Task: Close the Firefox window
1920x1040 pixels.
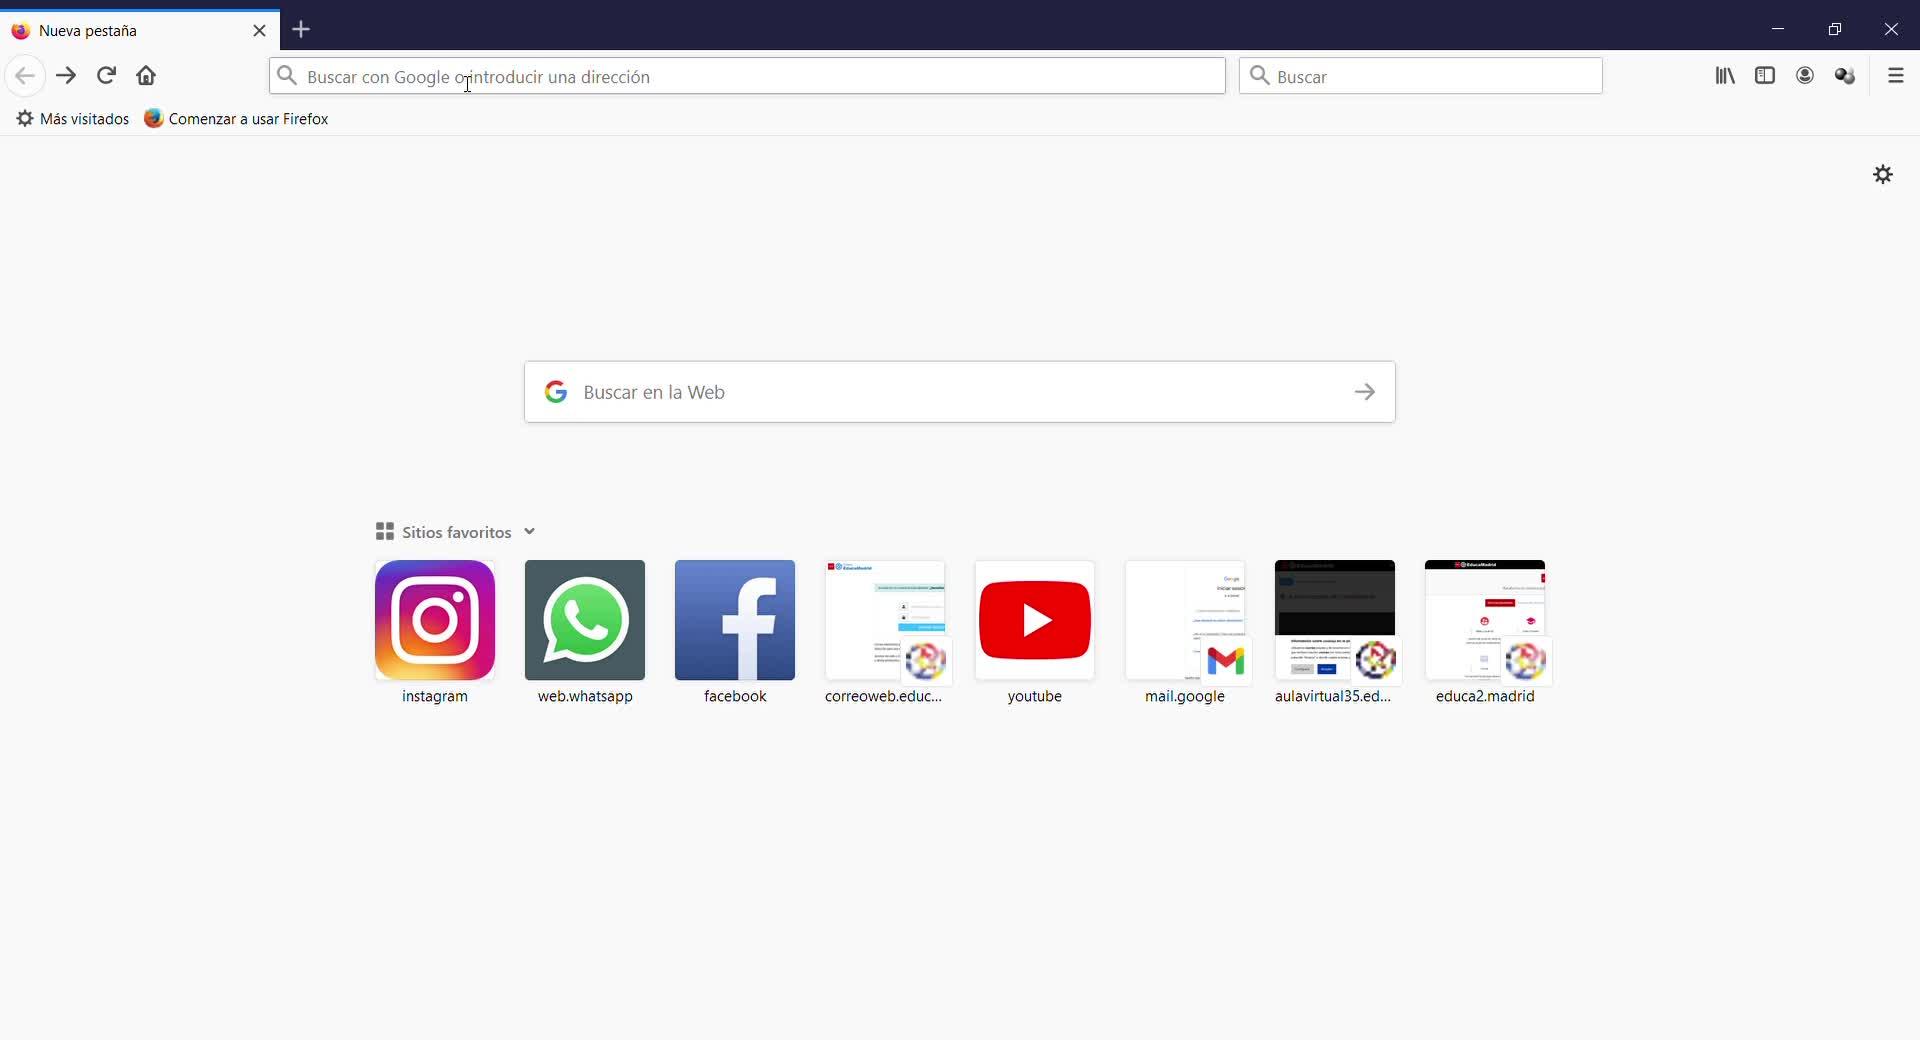Action: click(1891, 29)
